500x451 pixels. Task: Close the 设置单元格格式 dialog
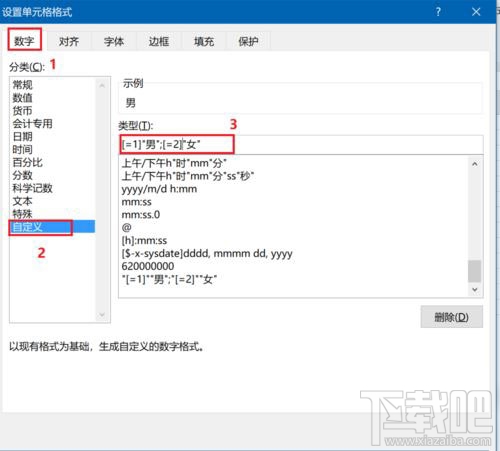[x=476, y=12]
